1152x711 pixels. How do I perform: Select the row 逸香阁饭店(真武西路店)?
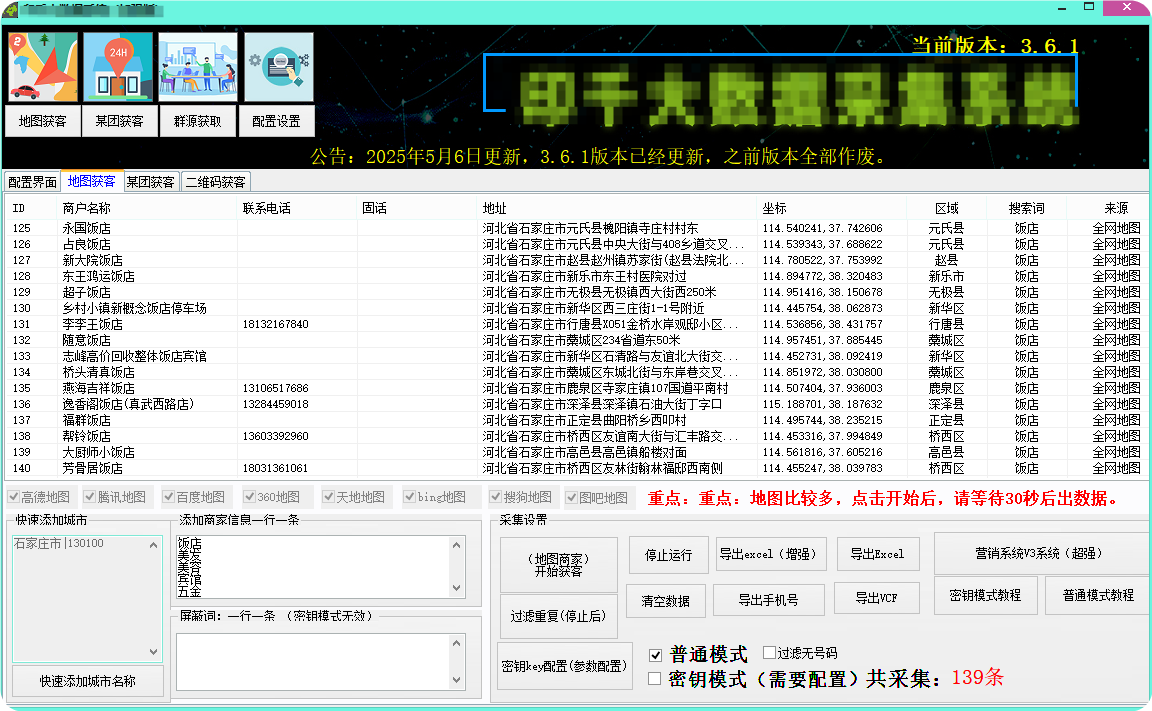pos(577,404)
